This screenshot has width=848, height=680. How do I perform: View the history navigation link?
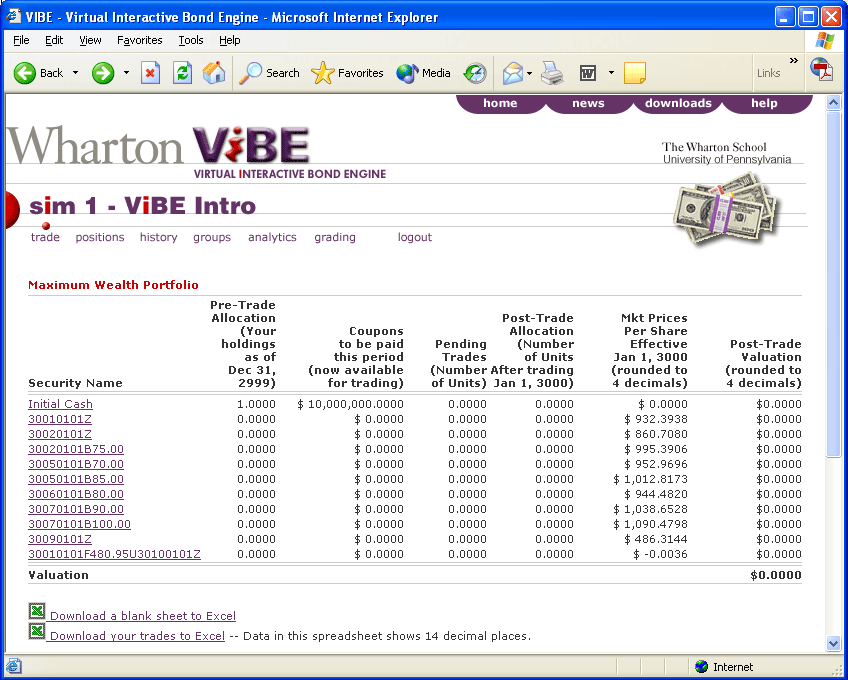(x=158, y=237)
